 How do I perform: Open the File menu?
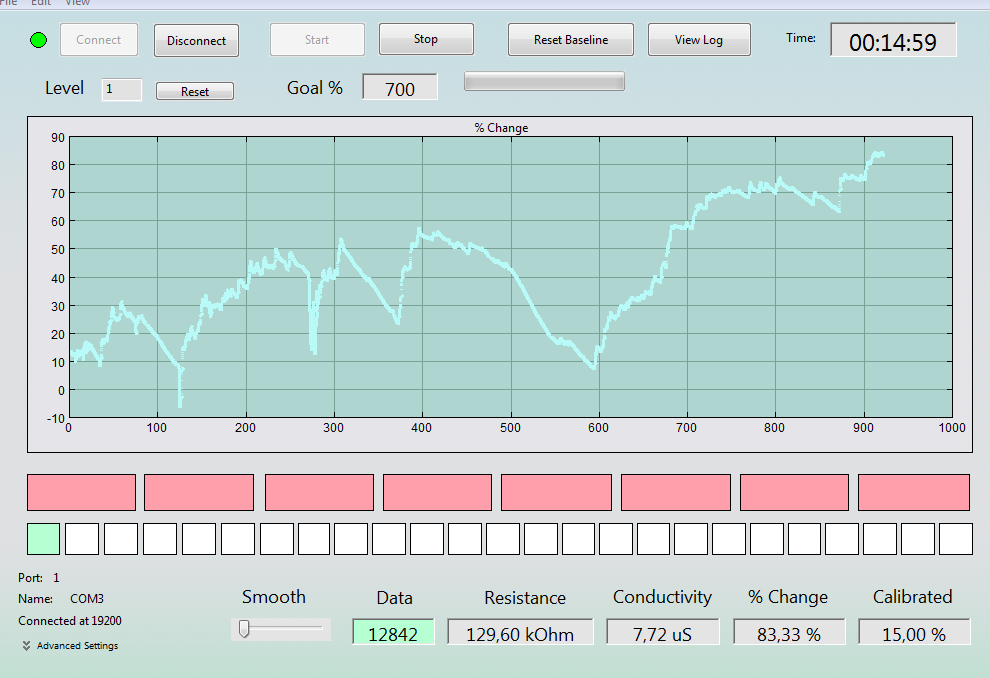tap(8, 3)
